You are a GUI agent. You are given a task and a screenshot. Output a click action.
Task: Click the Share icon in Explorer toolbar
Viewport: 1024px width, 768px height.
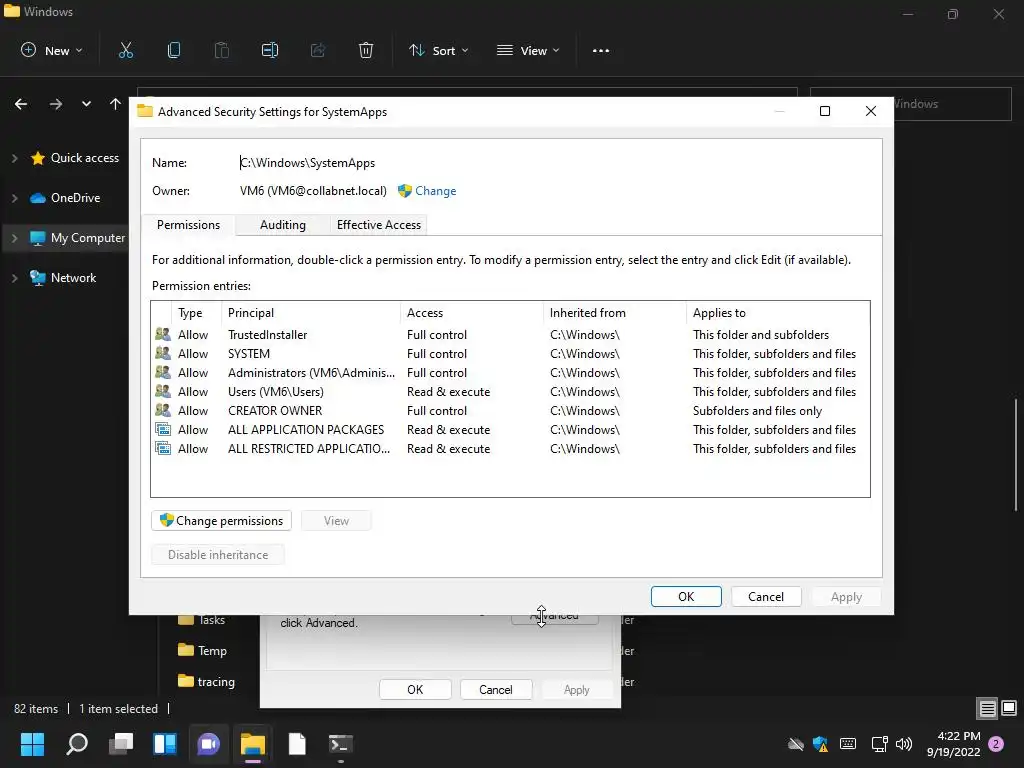[318, 50]
